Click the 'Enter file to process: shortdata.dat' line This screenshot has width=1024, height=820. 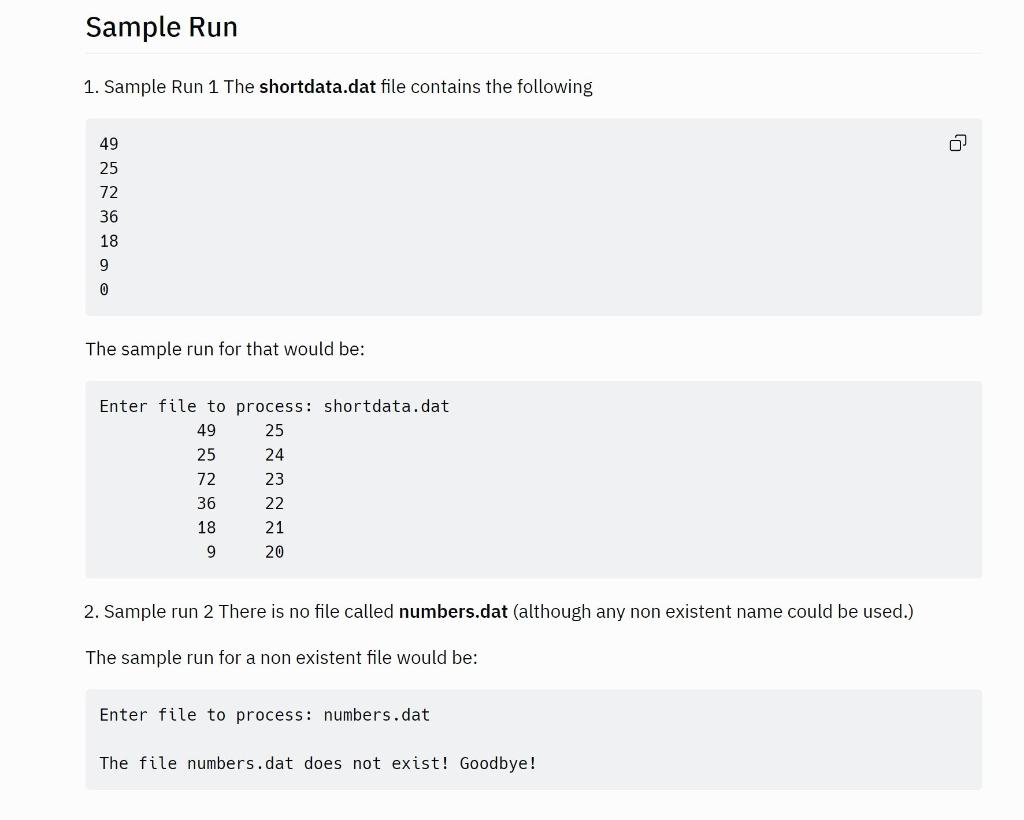[274, 407]
